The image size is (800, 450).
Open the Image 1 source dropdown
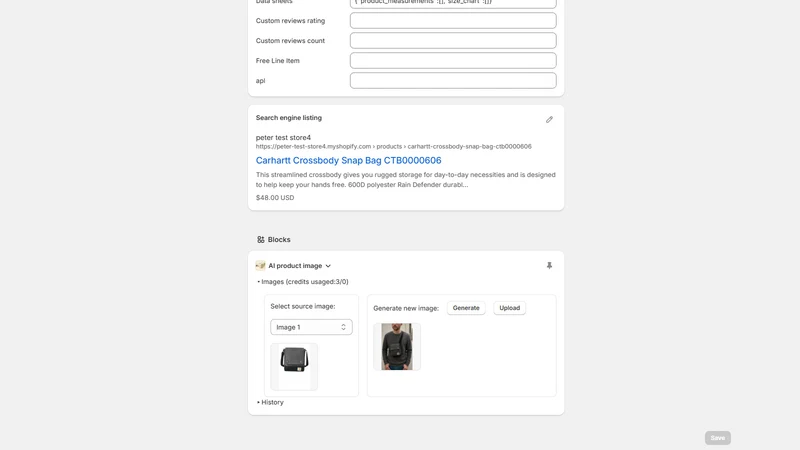[x=311, y=327]
